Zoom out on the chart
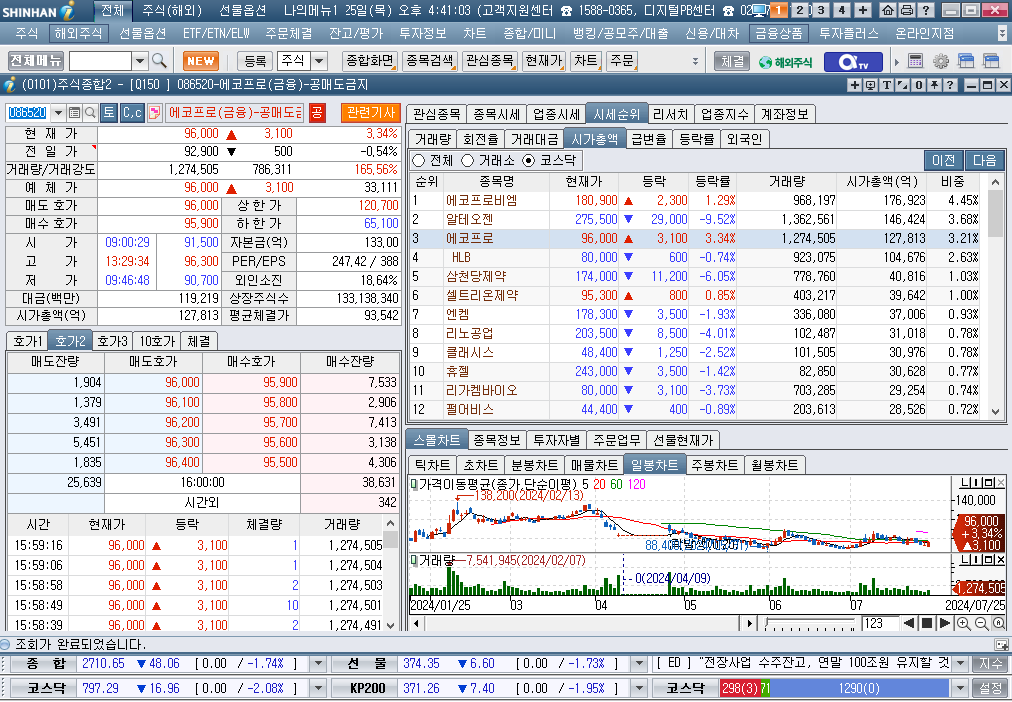Viewport: 1012px width, 702px height. (x=981, y=623)
